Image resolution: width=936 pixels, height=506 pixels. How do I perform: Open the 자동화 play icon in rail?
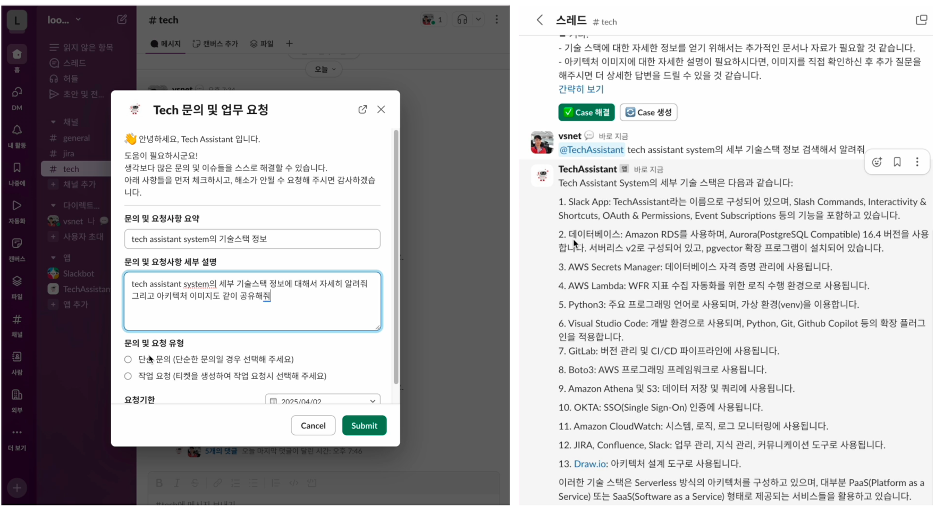coord(17,205)
